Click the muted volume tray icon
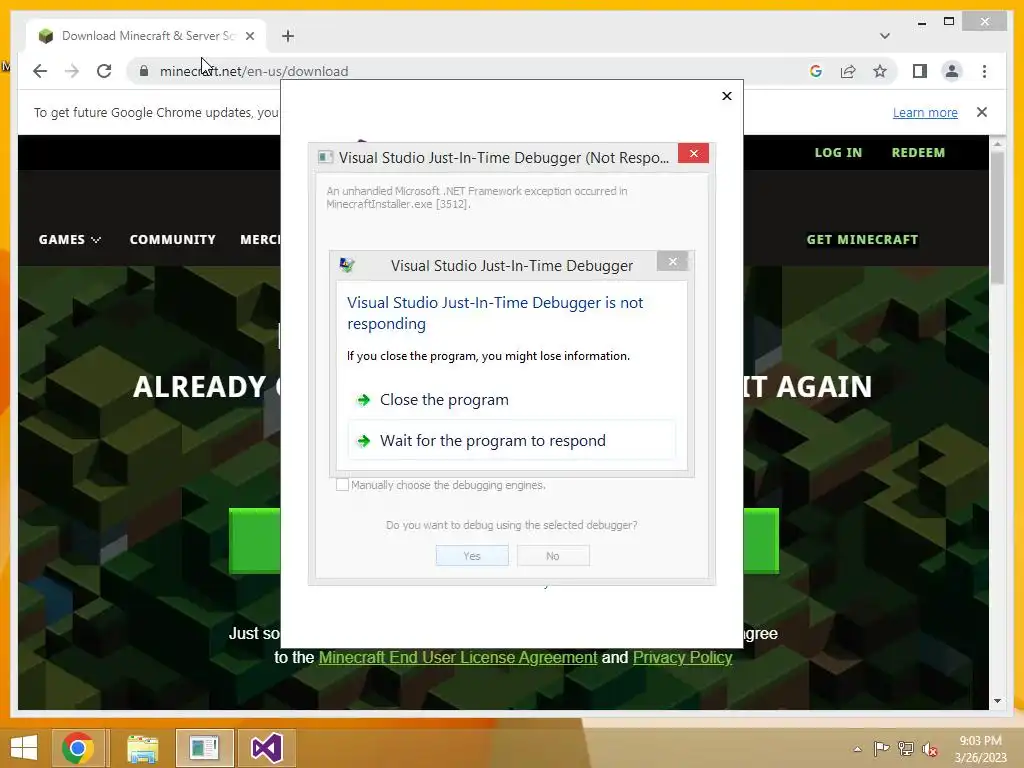Image resolution: width=1024 pixels, height=768 pixels. 930,748
